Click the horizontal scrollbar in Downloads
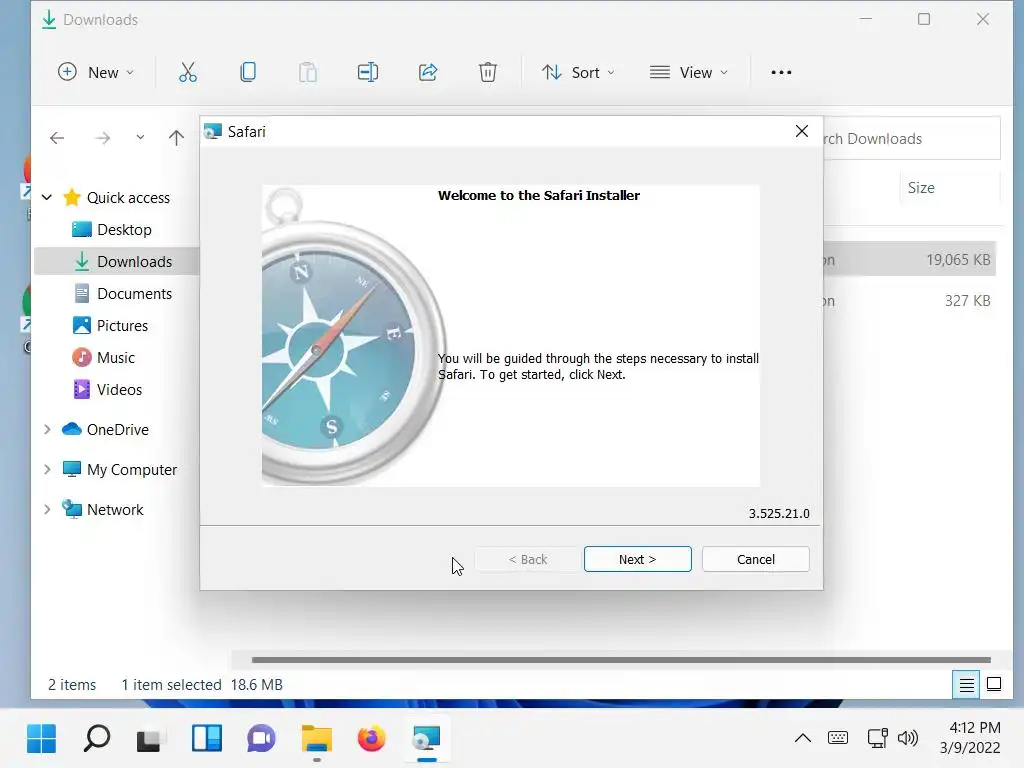The height and width of the screenshot is (768, 1024). [x=620, y=660]
